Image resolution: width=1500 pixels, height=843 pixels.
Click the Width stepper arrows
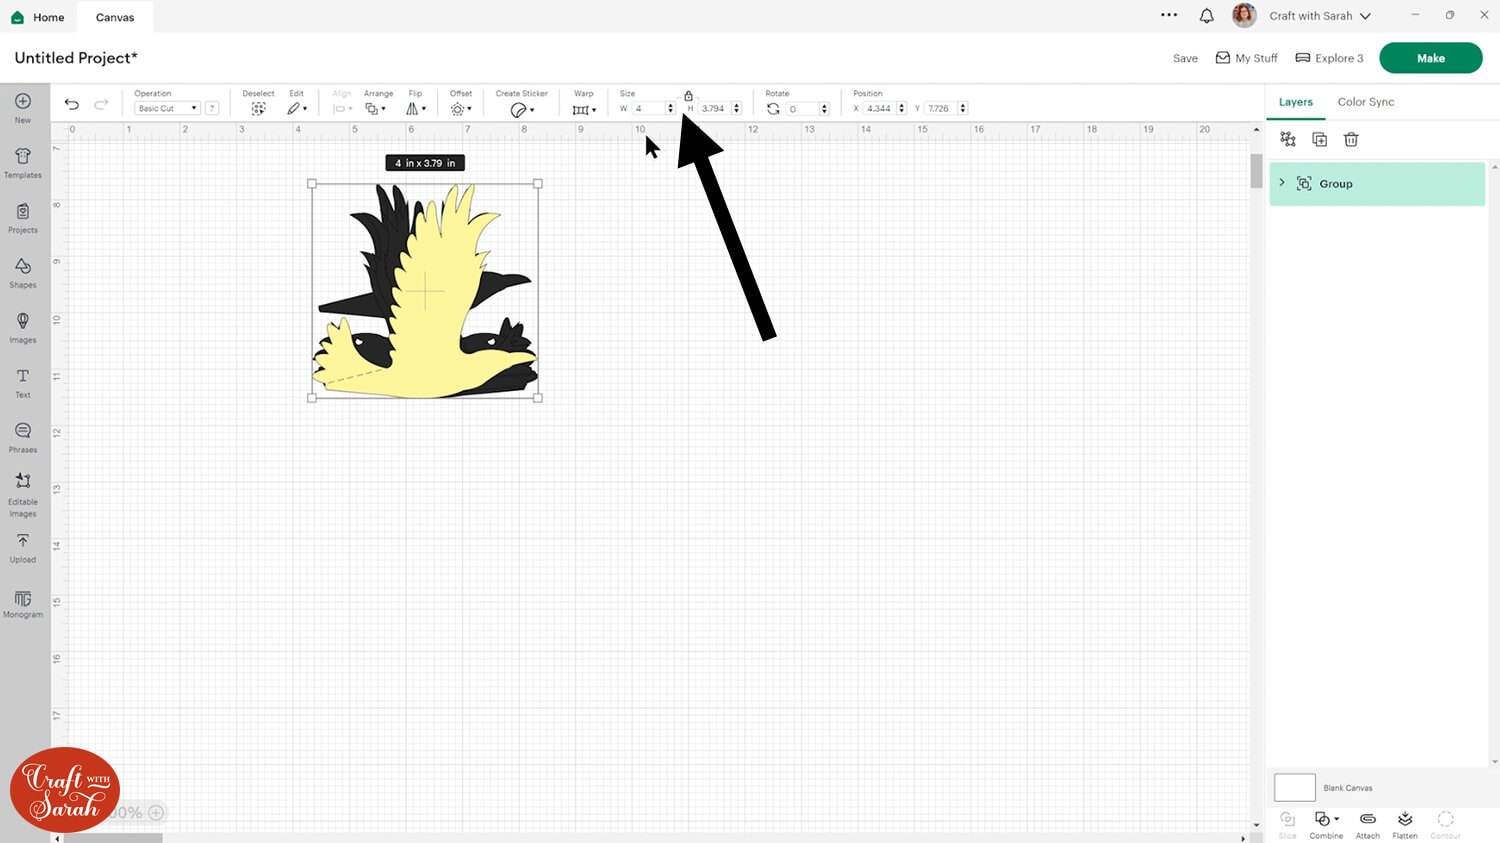671,108
